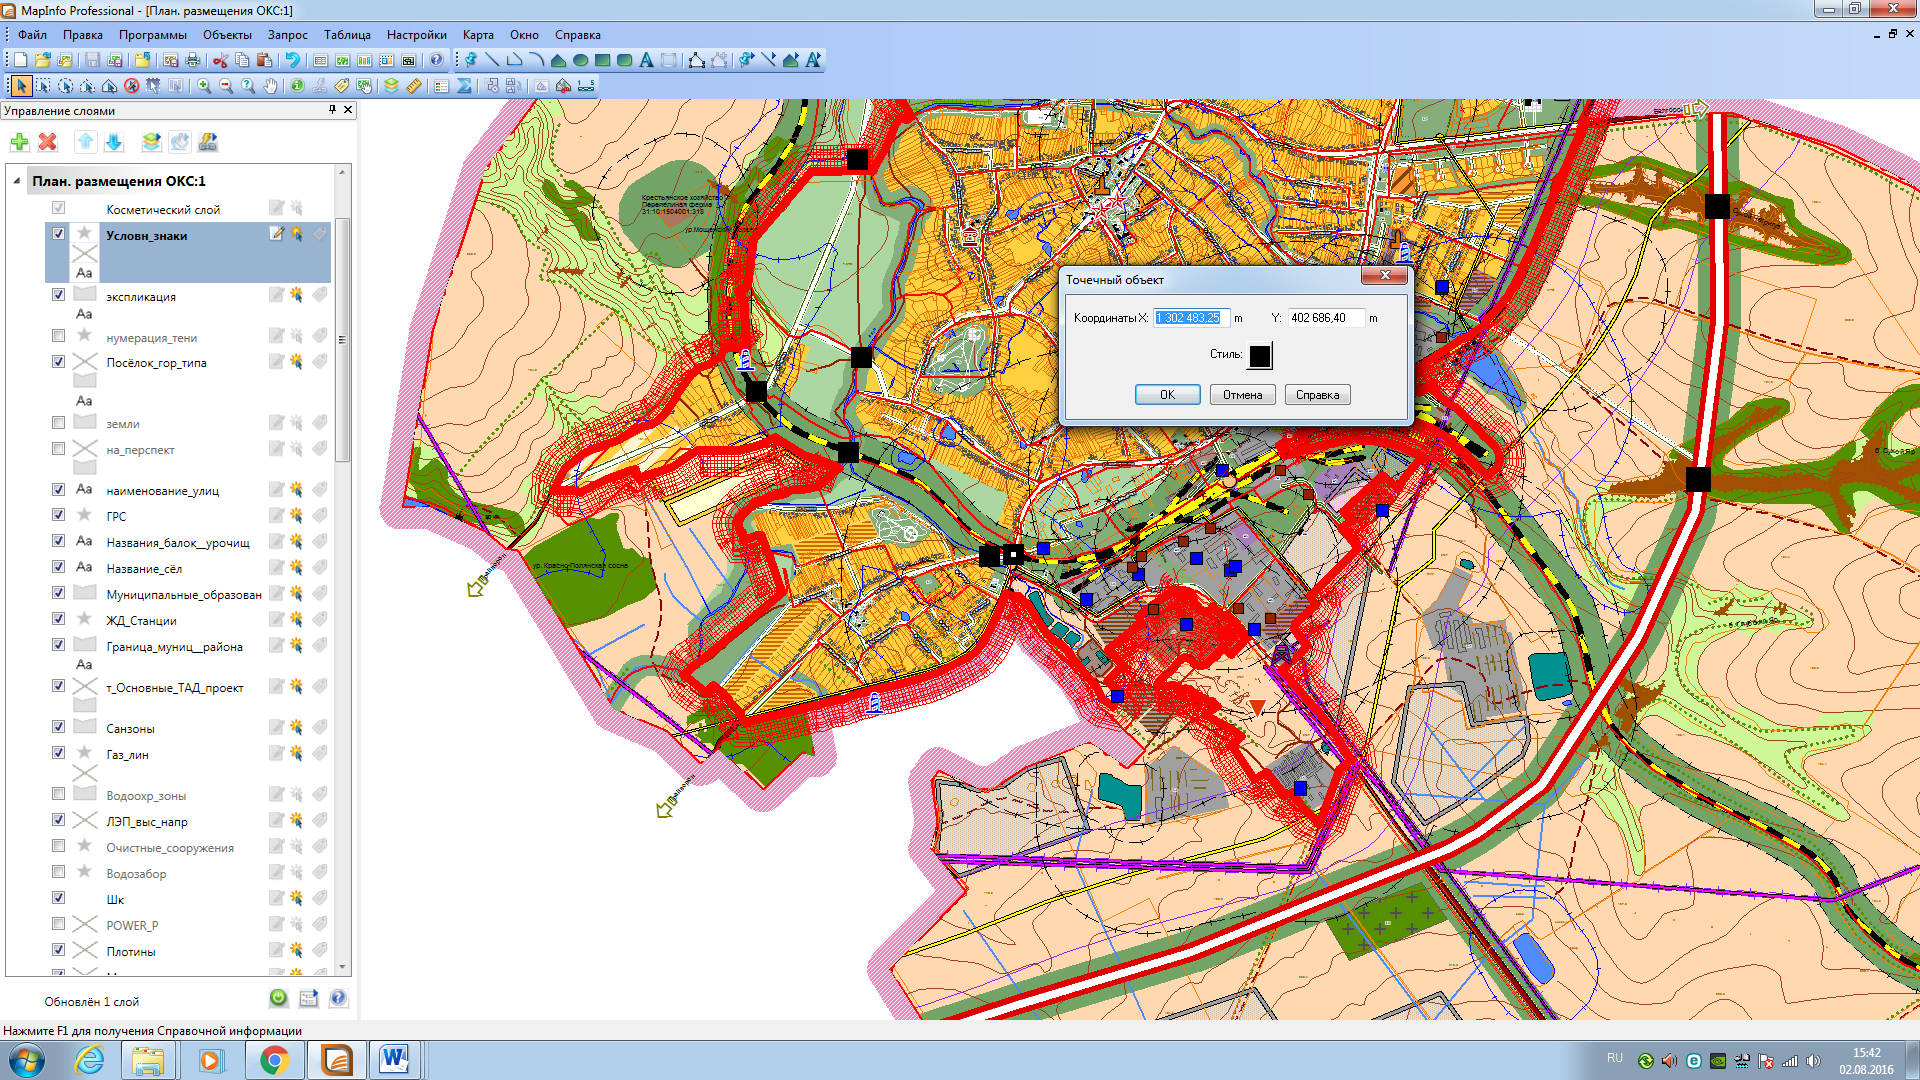Screen dimensions: 1920x1080
Task: Click the green plus add-layer icon
Action: (x=19, y=142)
